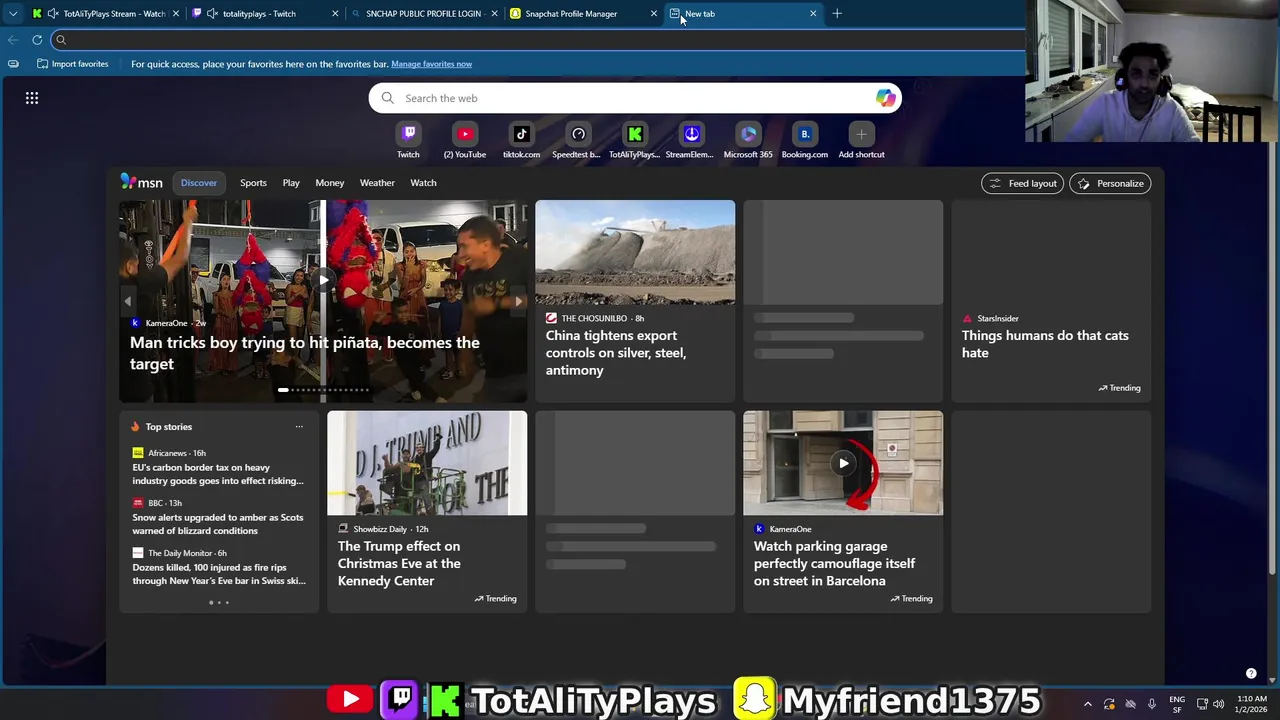Click the feedback help question mark icon
Viewport: 1280px width, 720px height.
point(1251,674)
